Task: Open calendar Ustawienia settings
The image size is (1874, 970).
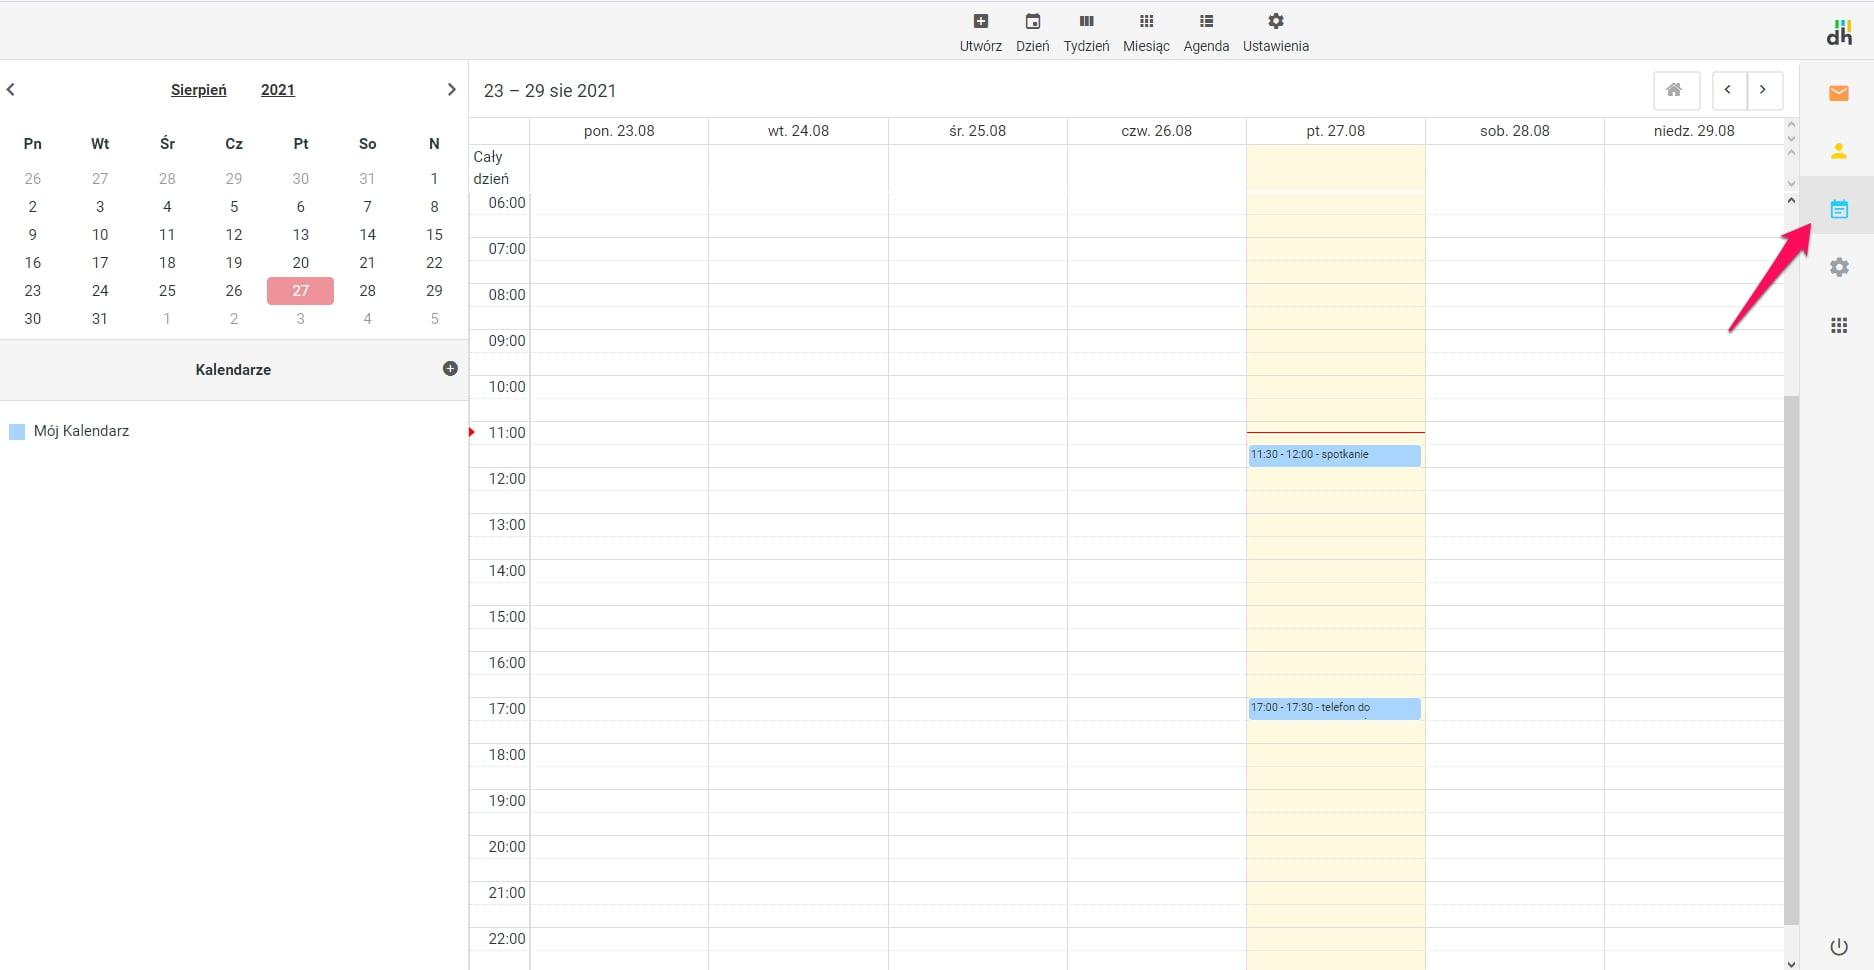Action: tap(1276, 33)
